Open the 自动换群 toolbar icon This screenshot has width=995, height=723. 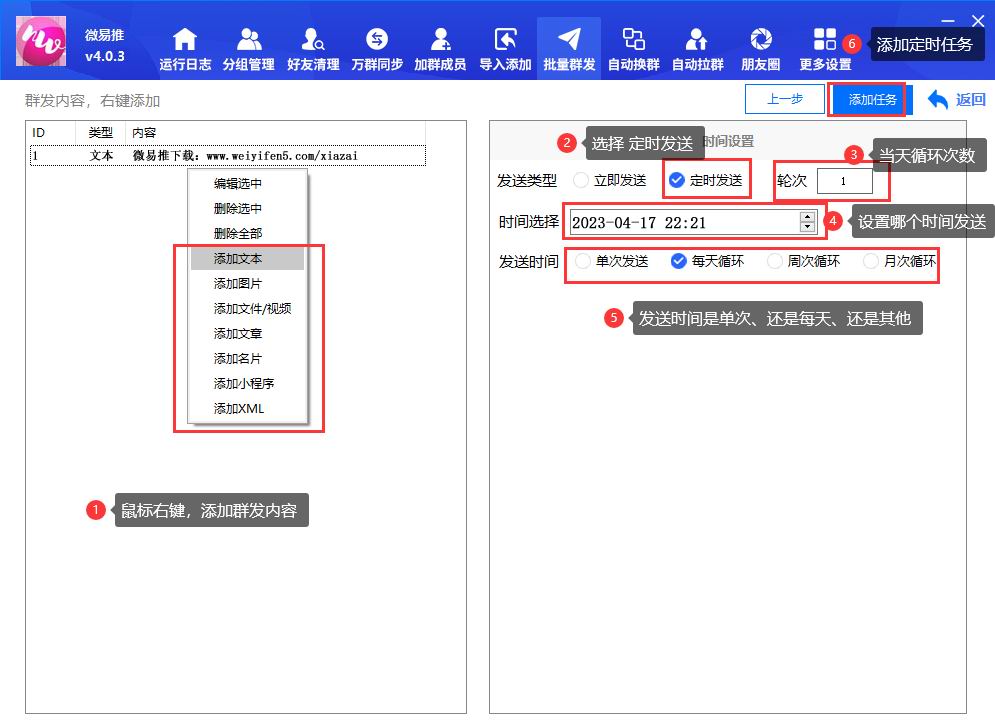[633, 40]
